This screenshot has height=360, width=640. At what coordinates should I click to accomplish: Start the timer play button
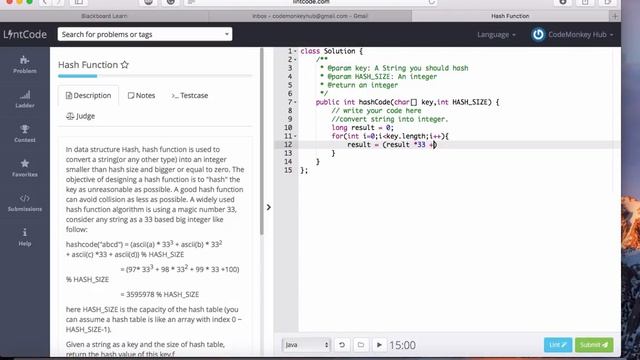379,345
